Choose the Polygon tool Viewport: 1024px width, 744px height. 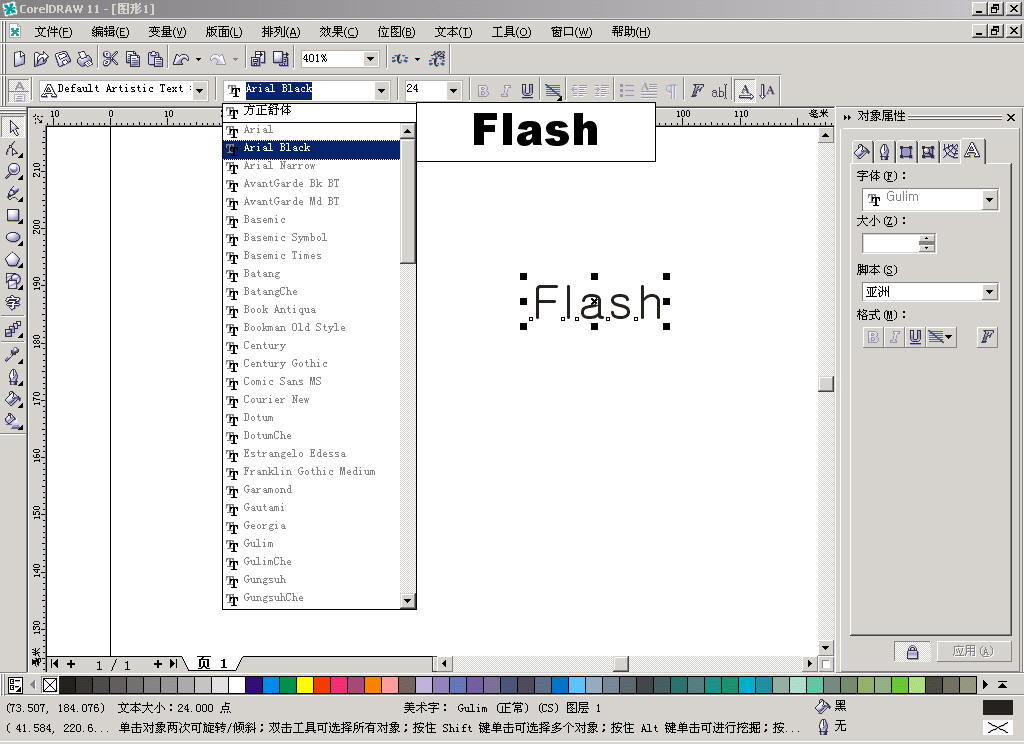point(14,260)
